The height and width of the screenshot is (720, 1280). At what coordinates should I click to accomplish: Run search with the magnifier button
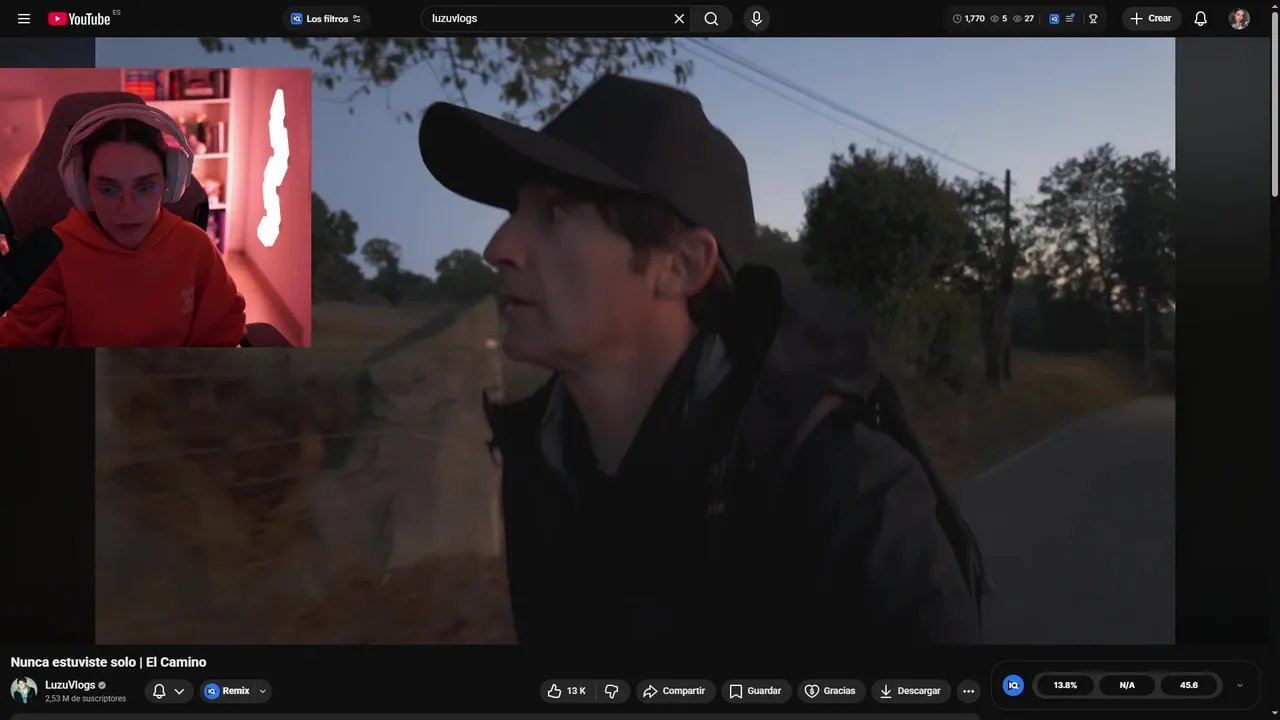711,19
